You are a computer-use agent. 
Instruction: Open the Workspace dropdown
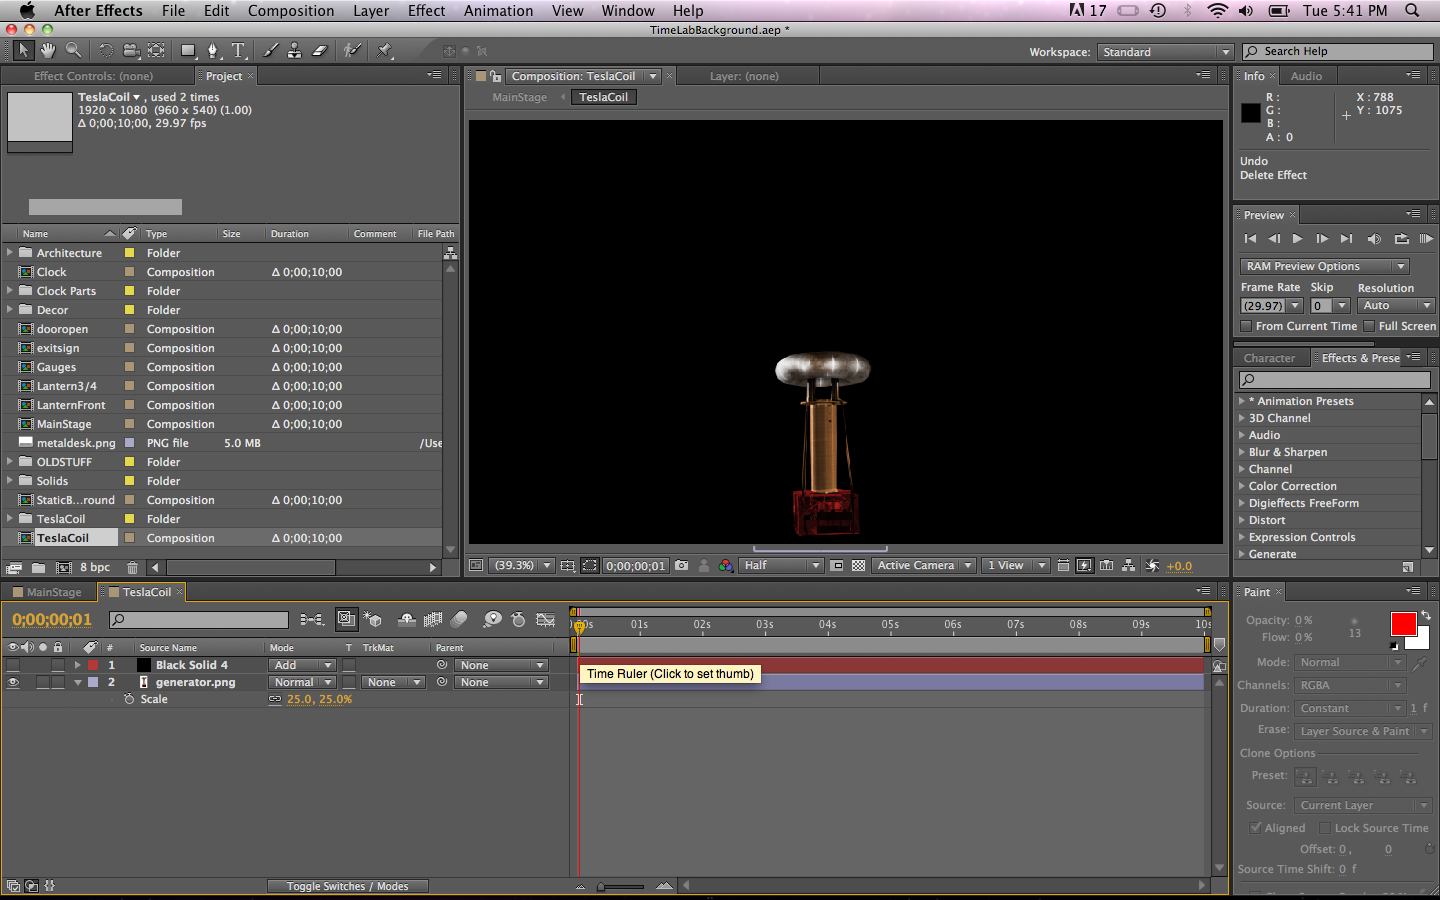click(x=1165, y=52)
